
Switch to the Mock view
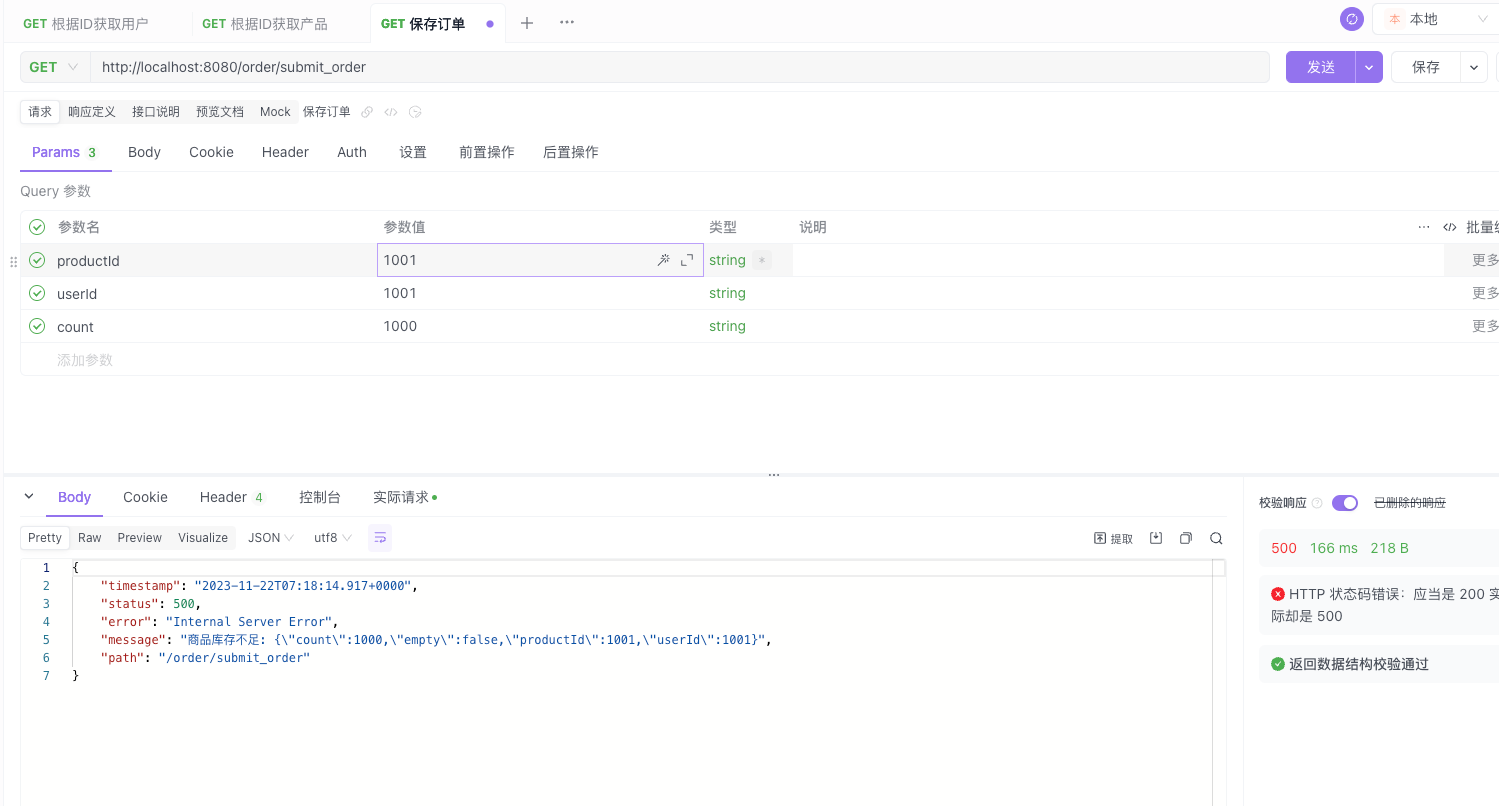275,112
